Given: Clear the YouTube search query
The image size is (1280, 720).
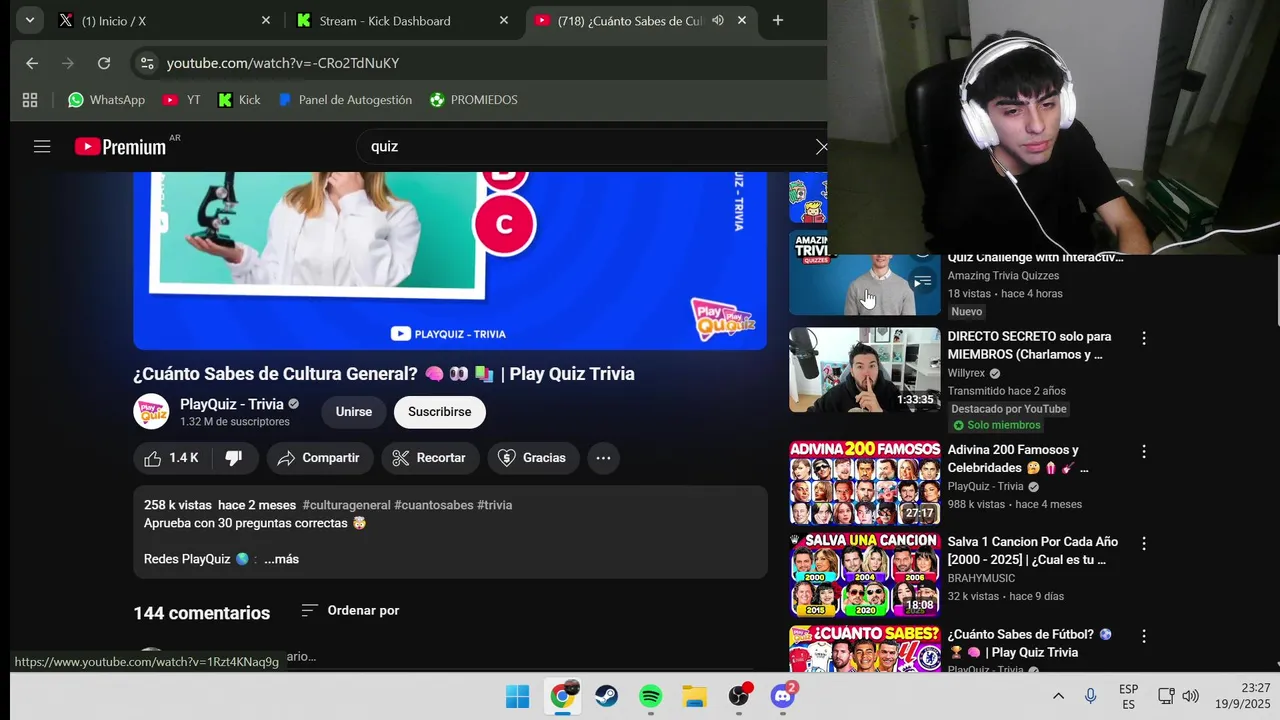Looking at the screenshot, I should pos(821,147).
